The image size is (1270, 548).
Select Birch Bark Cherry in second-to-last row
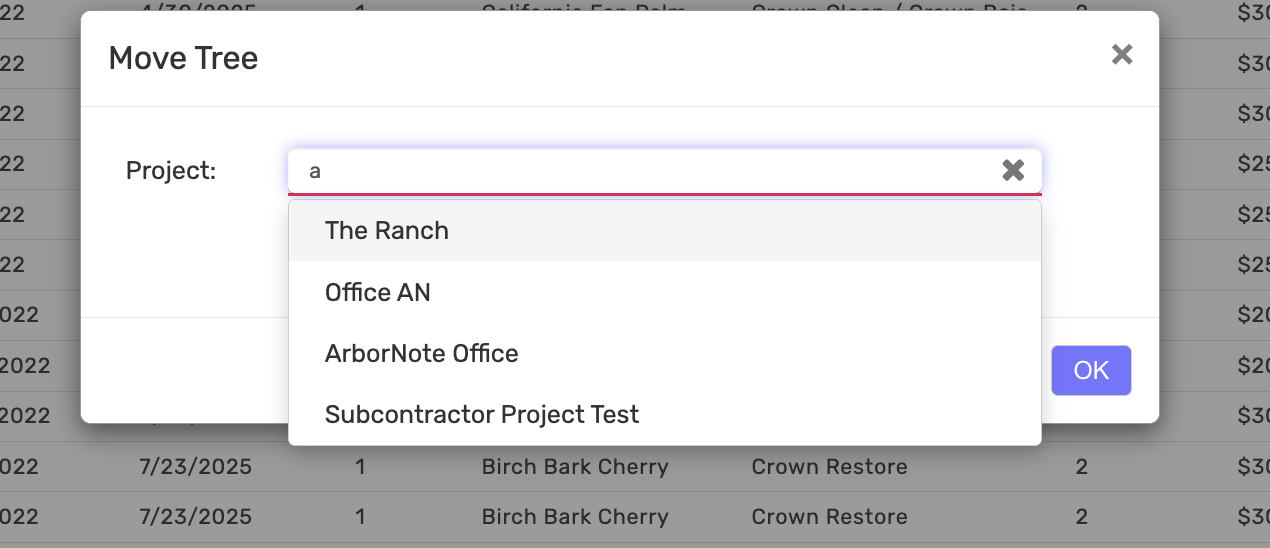tap(575, 467)
